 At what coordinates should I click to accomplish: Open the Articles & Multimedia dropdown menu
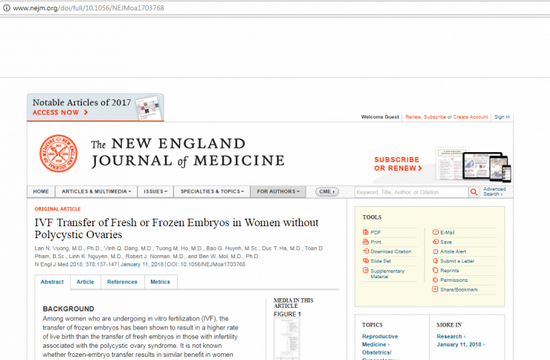96,192
